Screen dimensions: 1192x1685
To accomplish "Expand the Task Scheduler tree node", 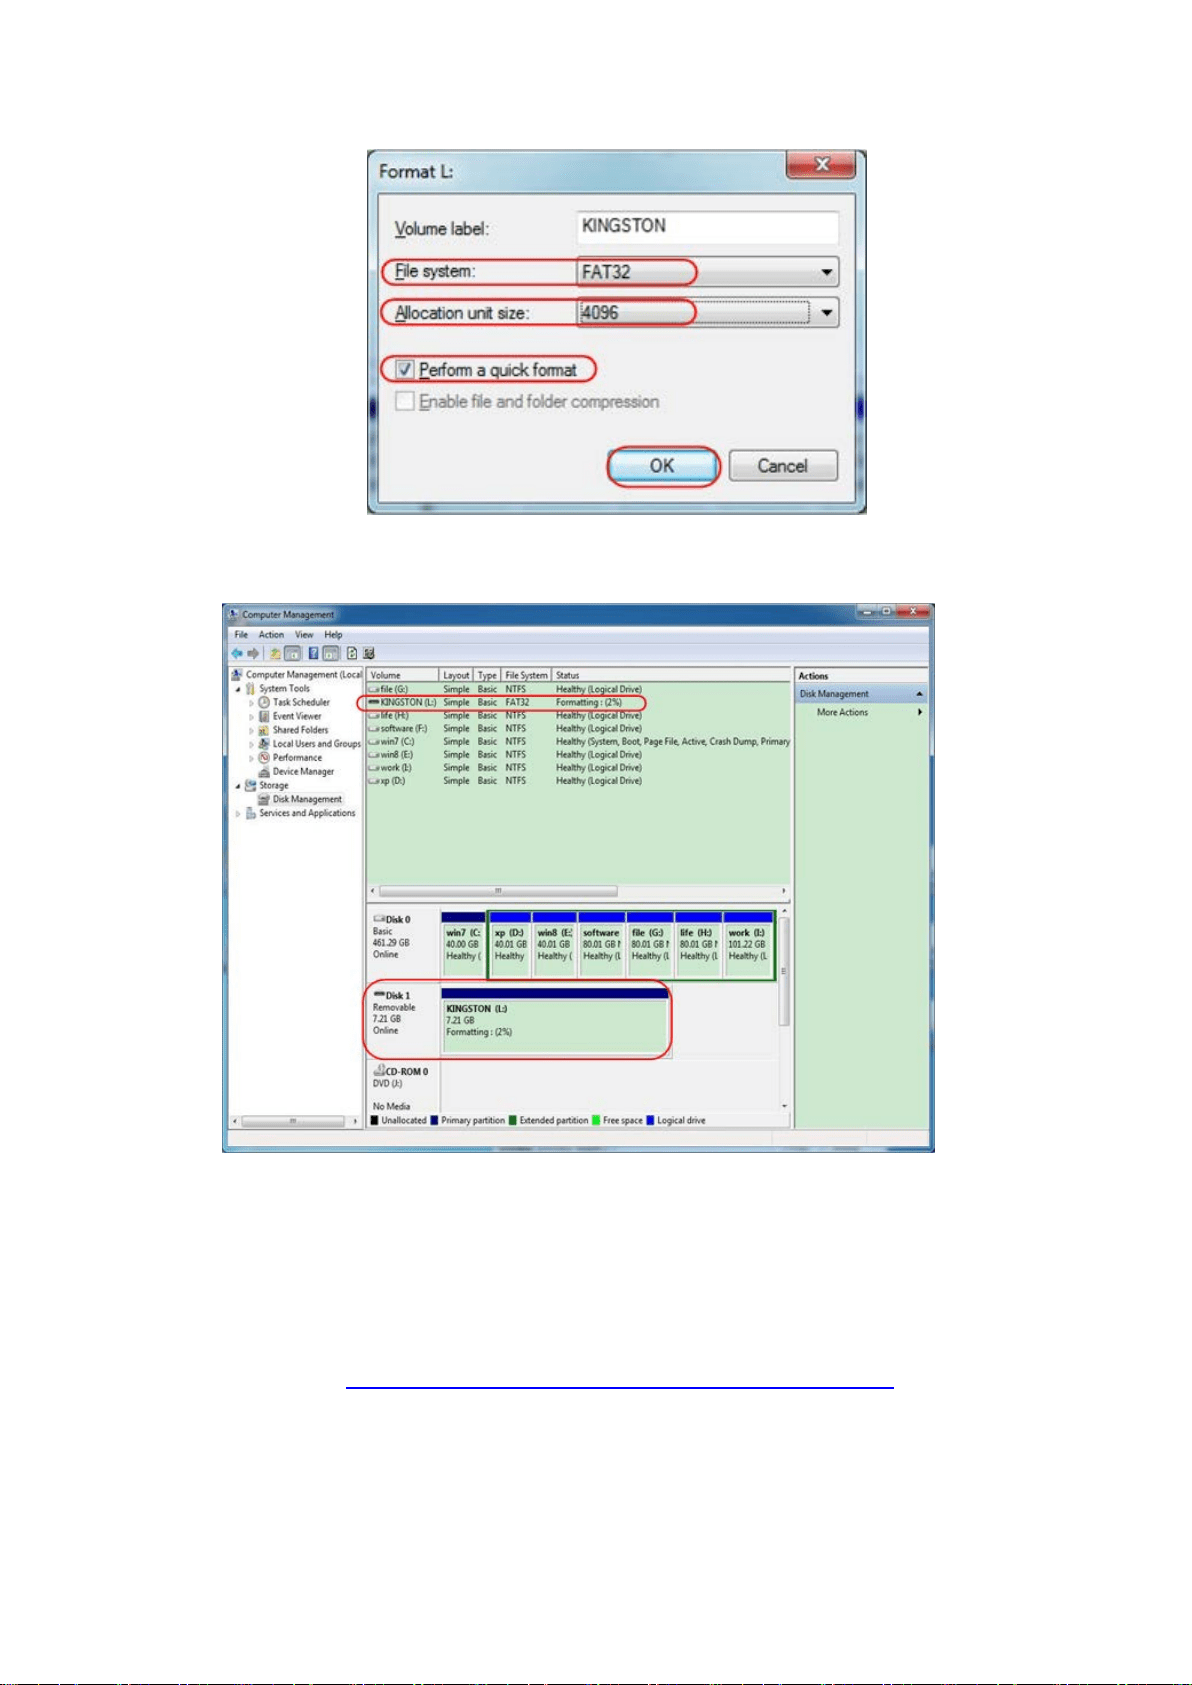I will [251, 703].
